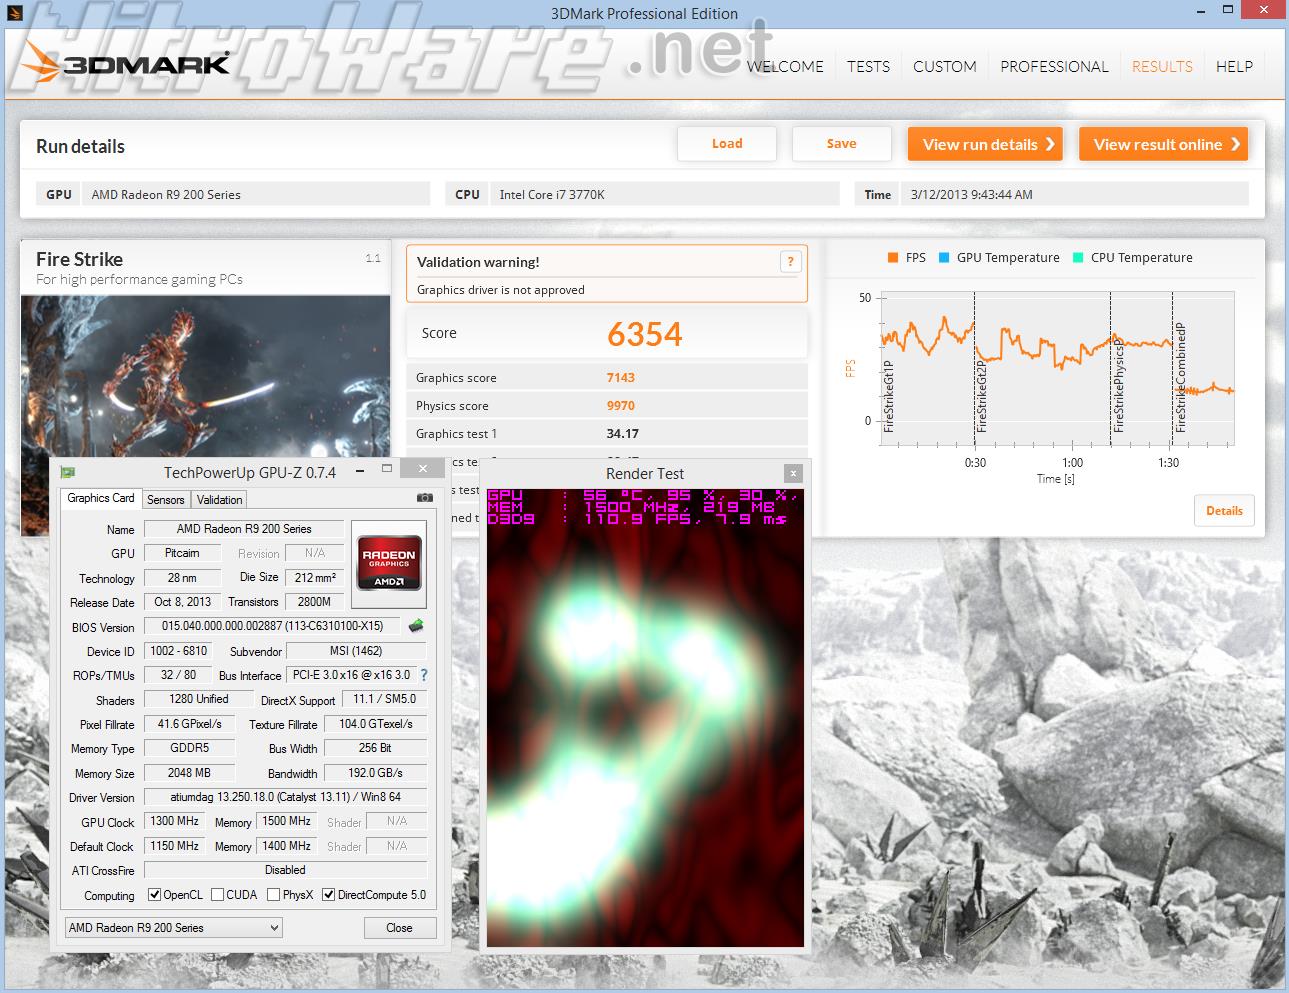Click the GPU-Z title bar app icon
This screenshot has width=1289, height=993.
(x=68, y=472)
